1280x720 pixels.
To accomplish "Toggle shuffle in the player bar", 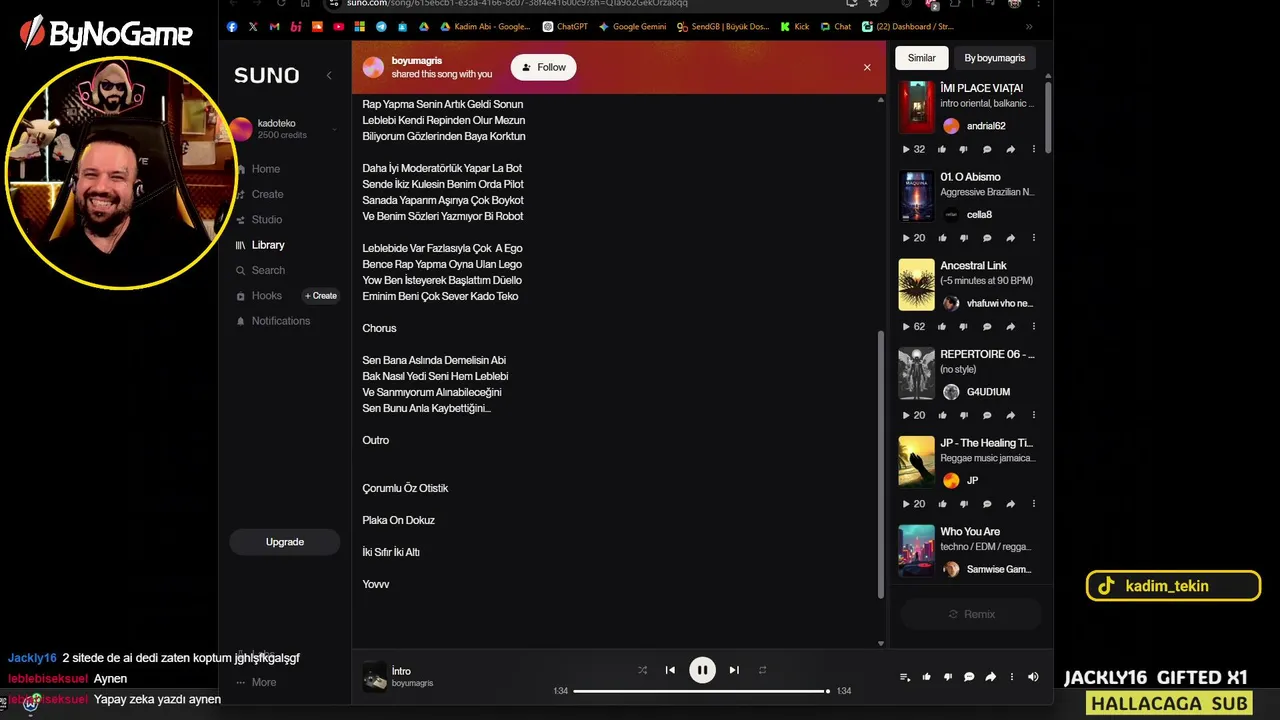I will pos(642,670).
